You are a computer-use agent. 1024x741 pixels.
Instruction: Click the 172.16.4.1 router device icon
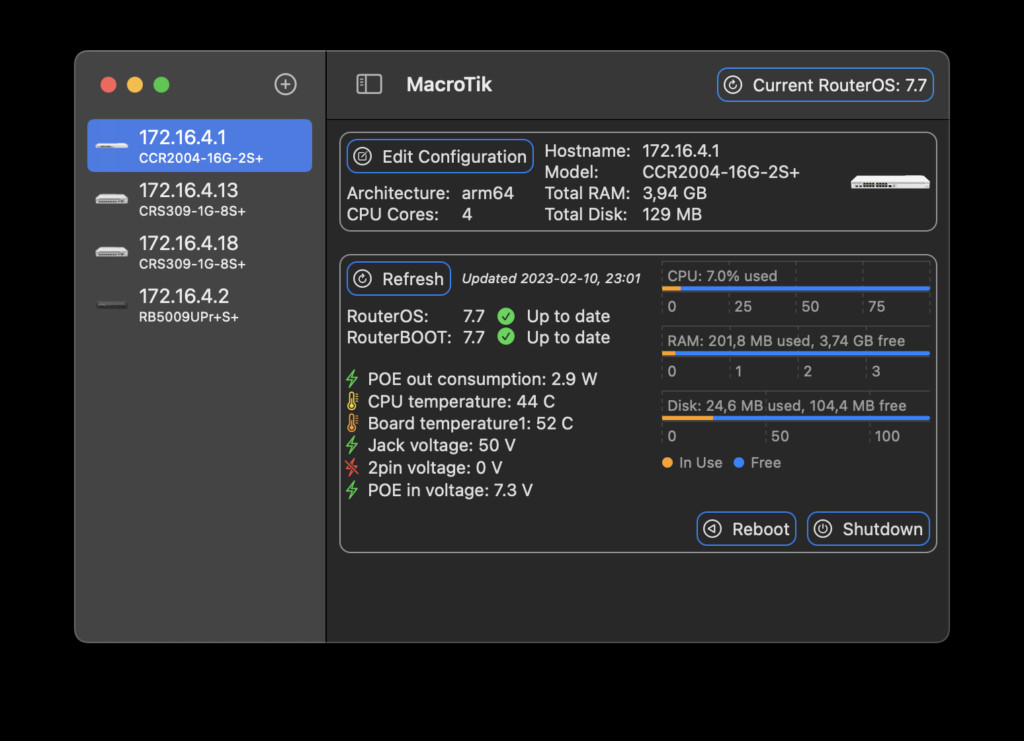[x=112, y=146]
